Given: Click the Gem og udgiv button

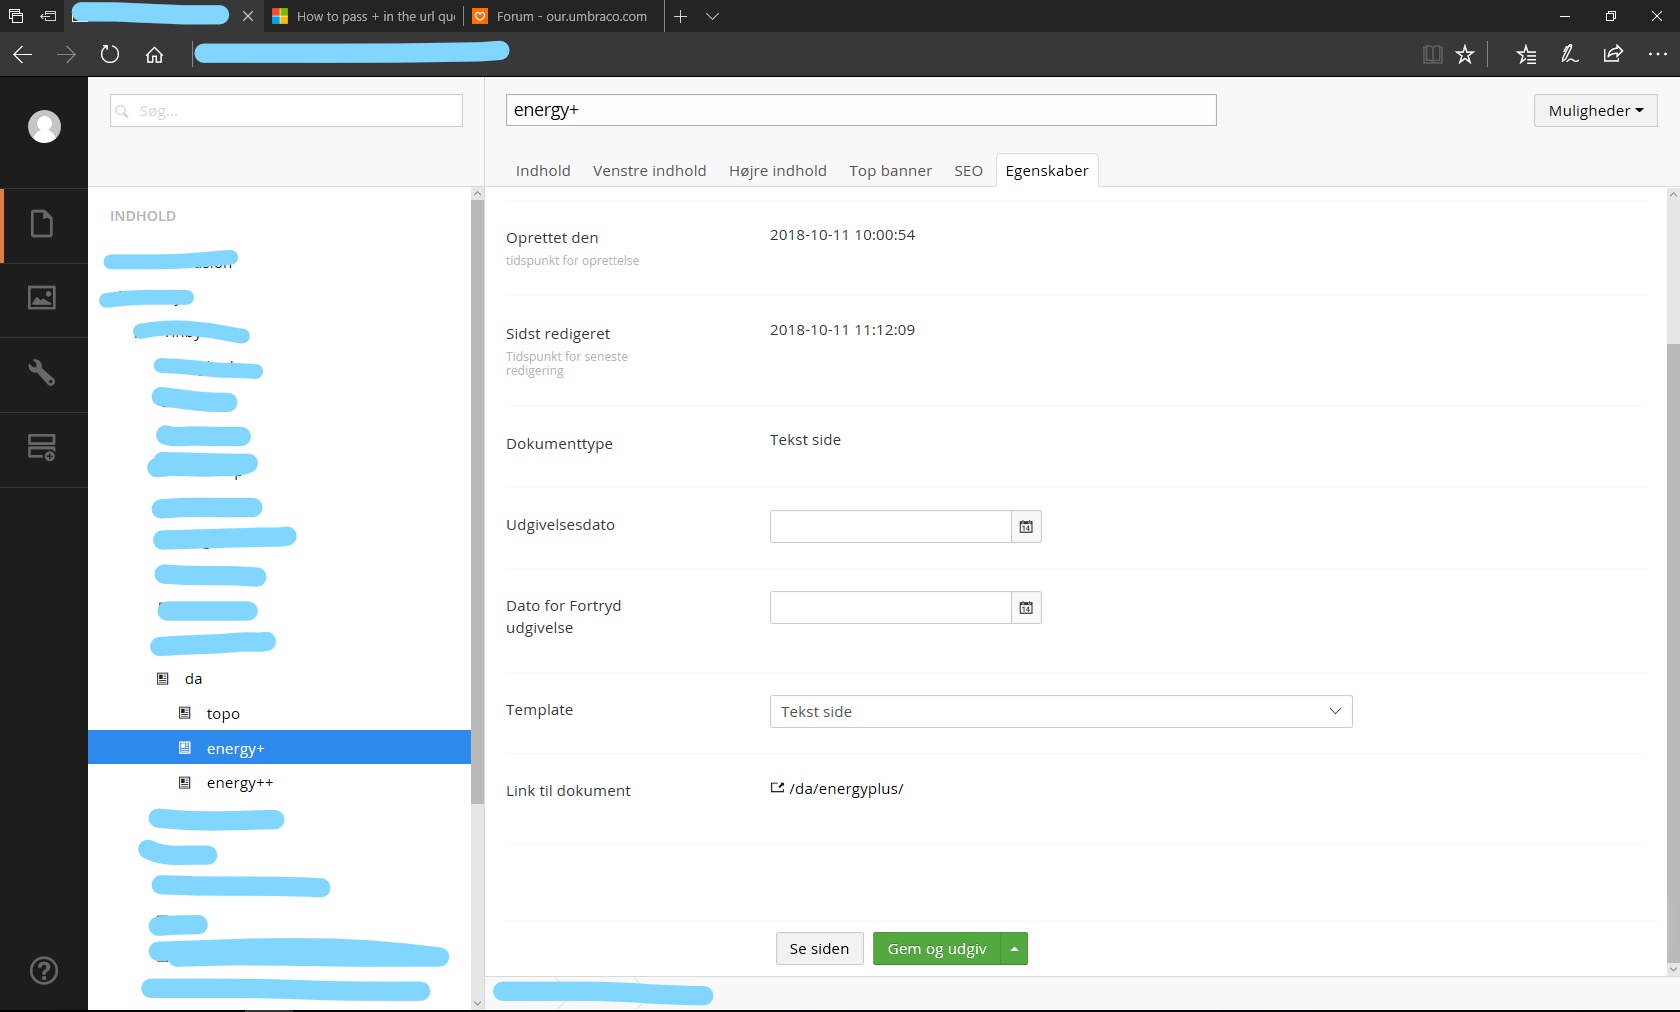Looking at the screenshot, I should coord(936,949).
